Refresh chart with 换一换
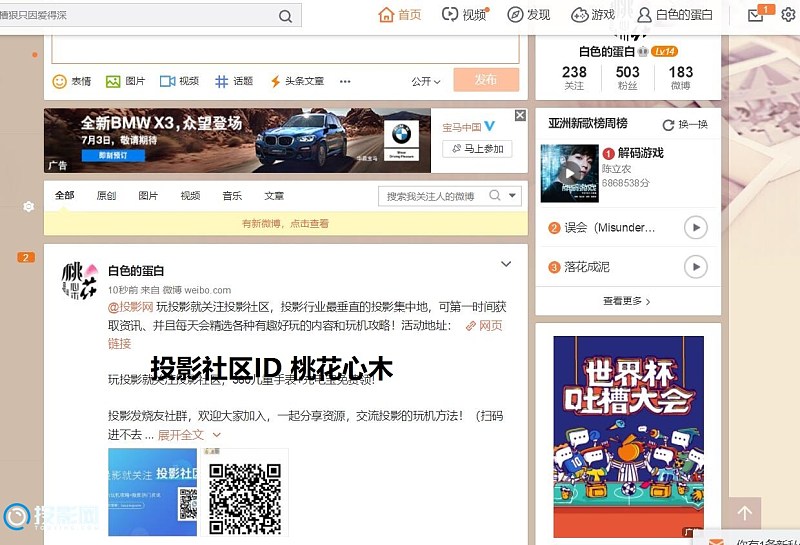 coord(685,124)
